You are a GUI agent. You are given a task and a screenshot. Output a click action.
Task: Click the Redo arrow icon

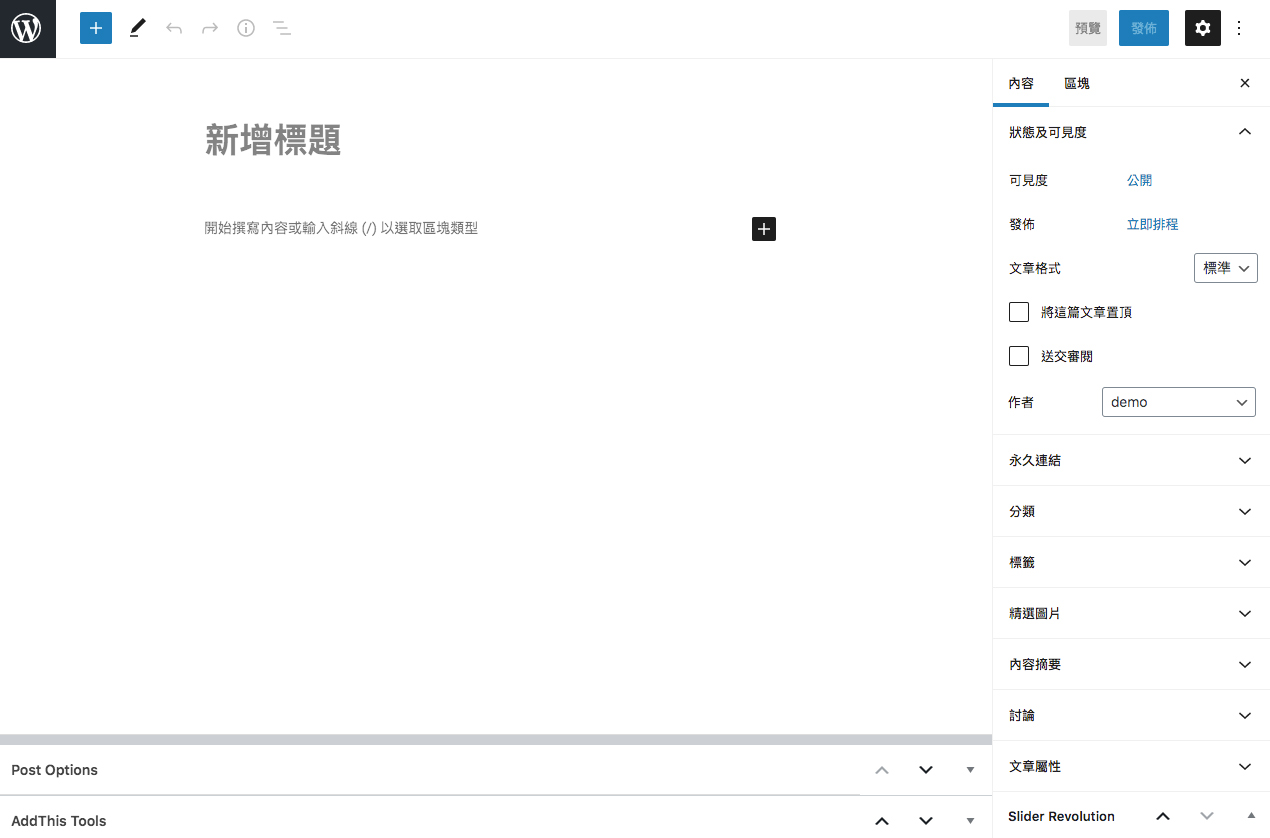pos(209,28)
